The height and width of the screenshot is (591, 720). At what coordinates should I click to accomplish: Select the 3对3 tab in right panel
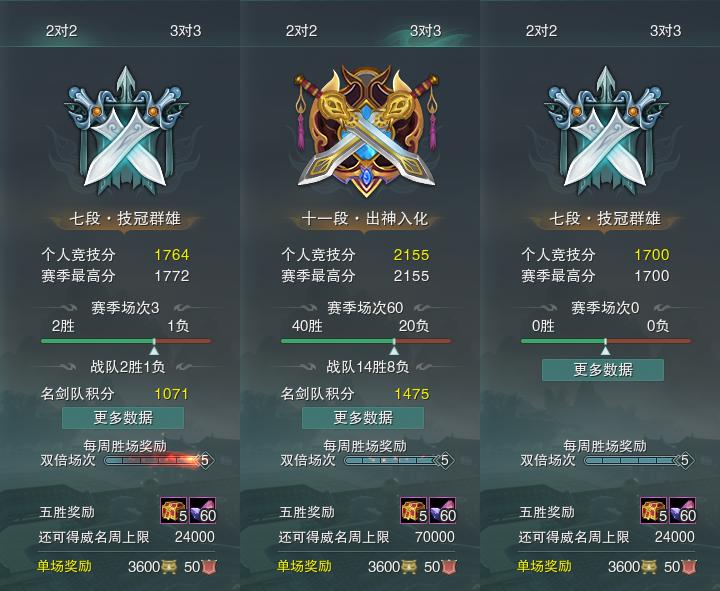(665, 31)
